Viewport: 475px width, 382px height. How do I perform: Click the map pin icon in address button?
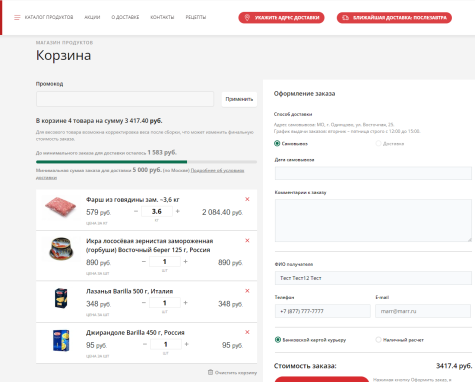pyautogui.click(x=247, y=18)
